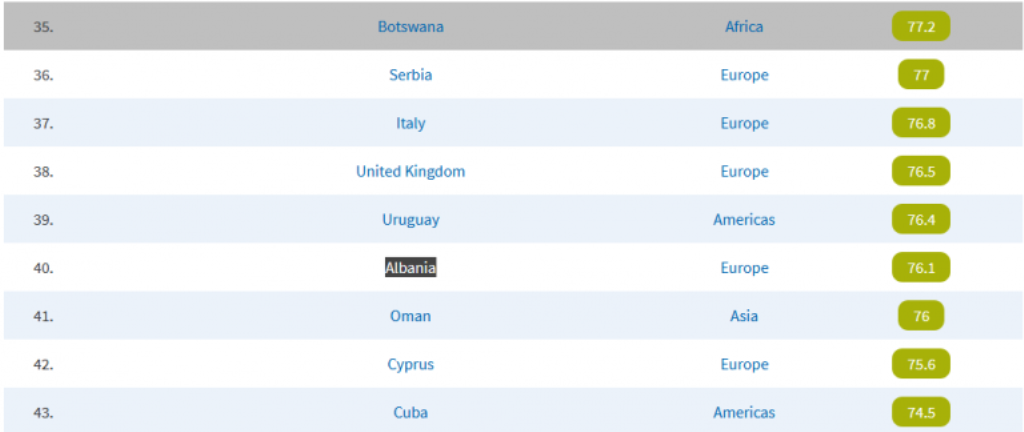Click Europe region in Serbia row
Screen dimensions: 1024x432
tap(744, 75)
